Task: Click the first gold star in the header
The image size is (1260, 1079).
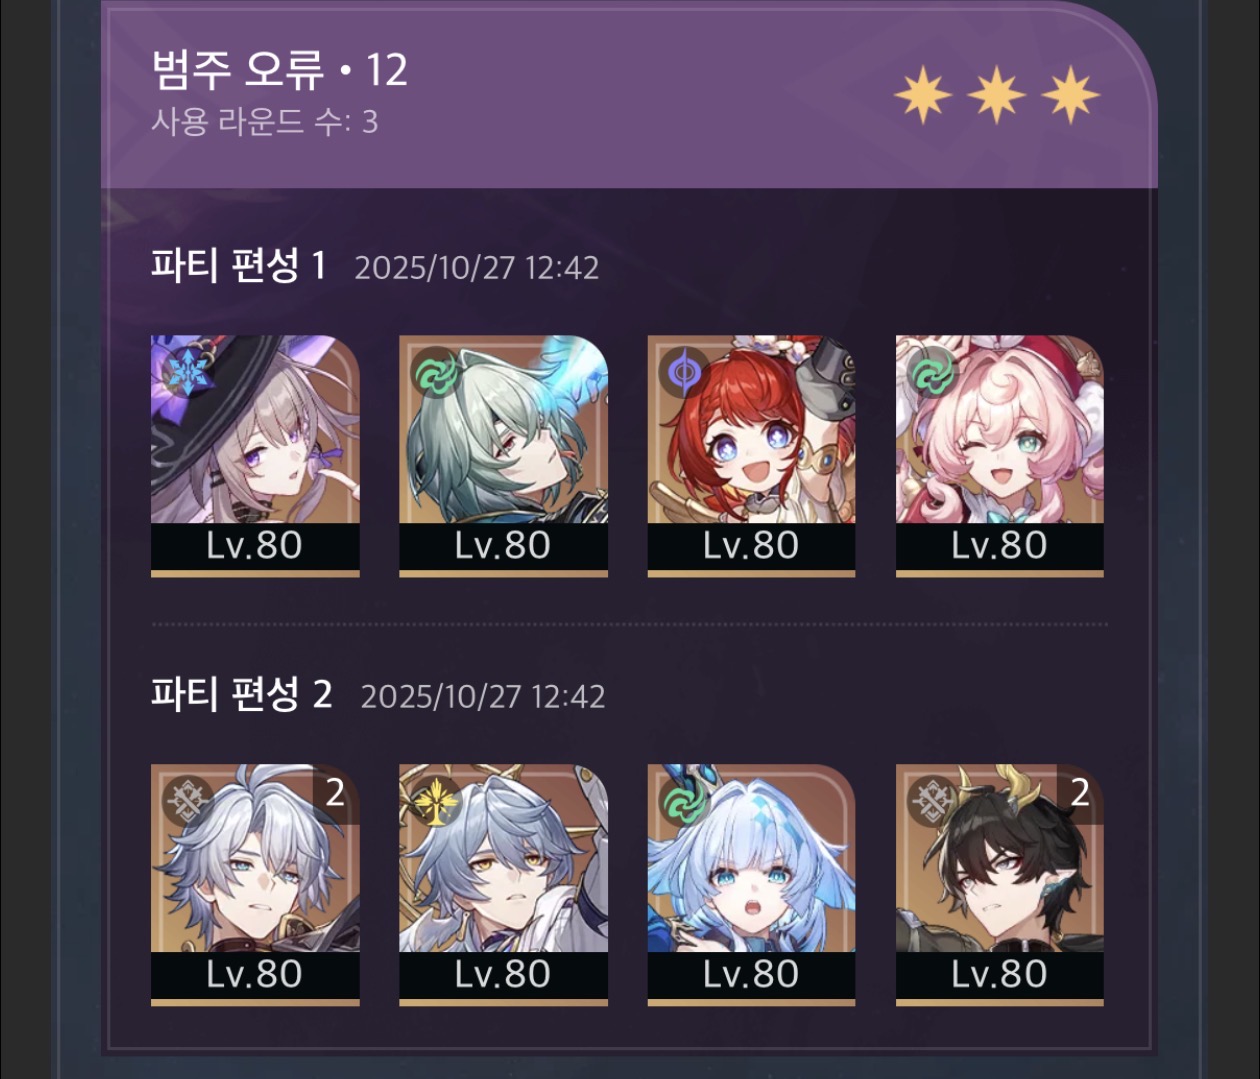Action: tap(922, 95)
